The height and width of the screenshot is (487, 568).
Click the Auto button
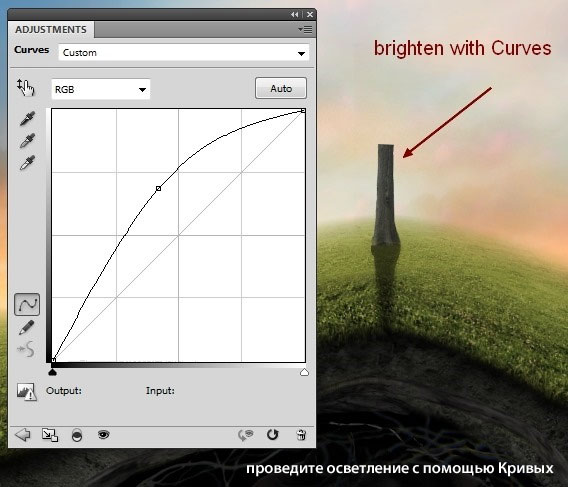pos(281,88)
